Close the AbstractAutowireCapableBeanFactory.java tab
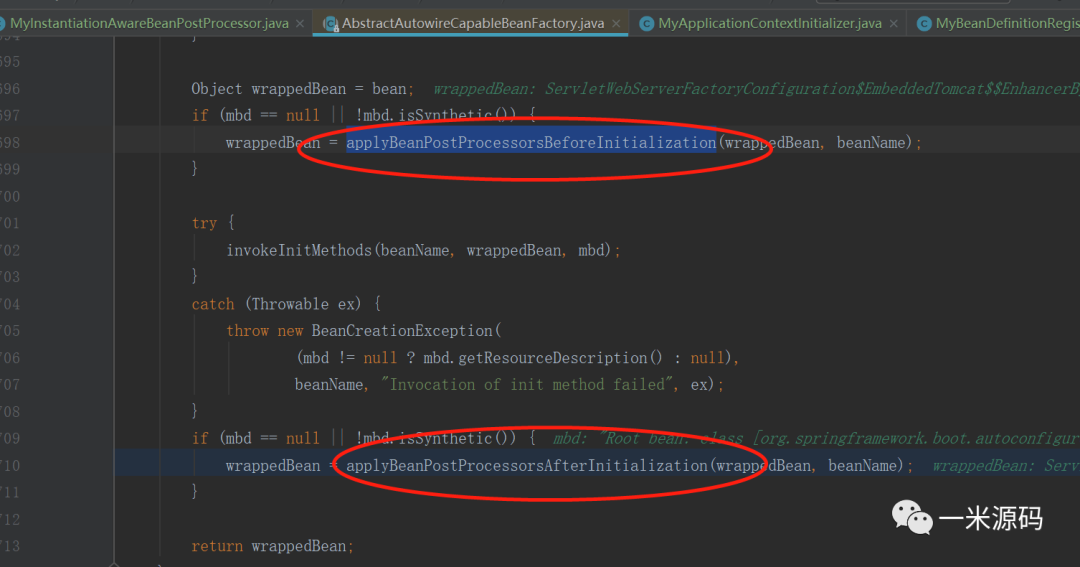 pyautogui.click(x=615, y=23)
